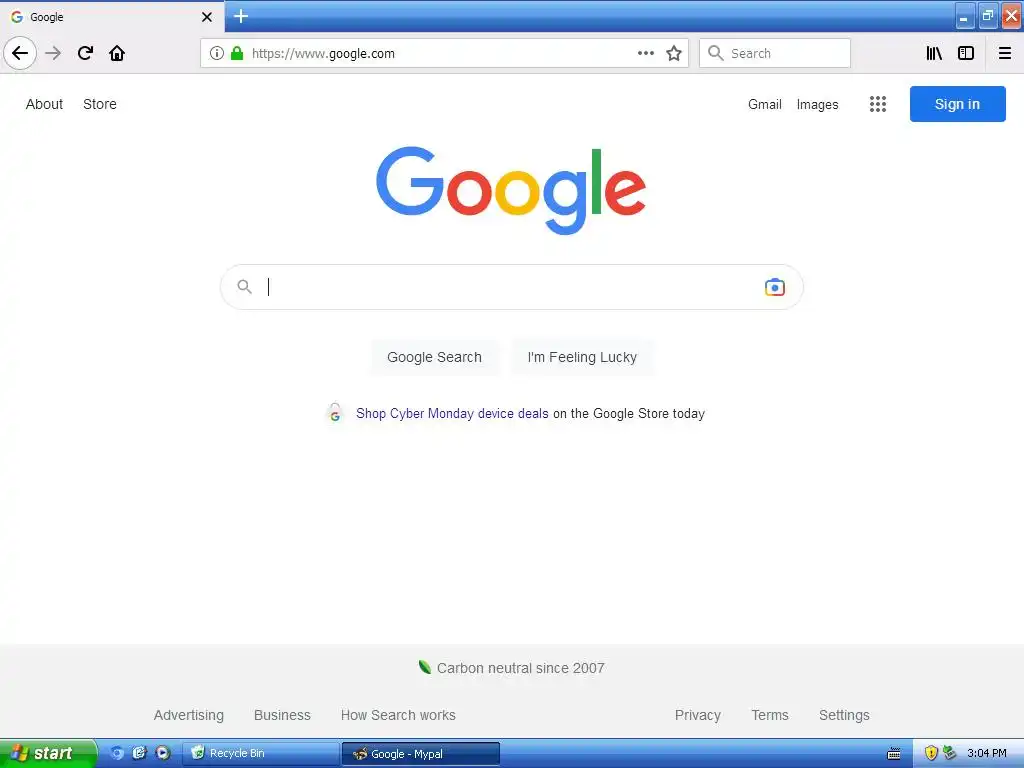Select Google - Mypal taskbar button
Screen dimensions: 1024x768
[421, 754]
